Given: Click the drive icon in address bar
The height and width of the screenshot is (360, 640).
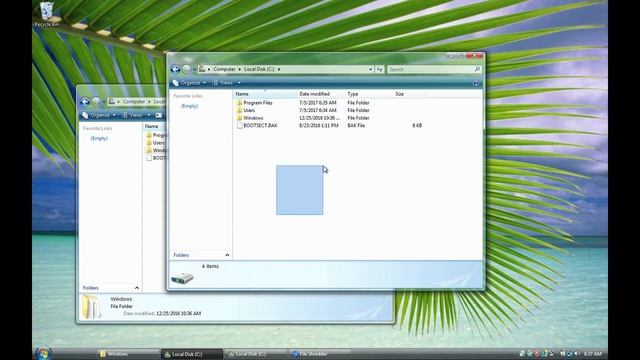Looking at the screenshot, I should click(202, 69).
